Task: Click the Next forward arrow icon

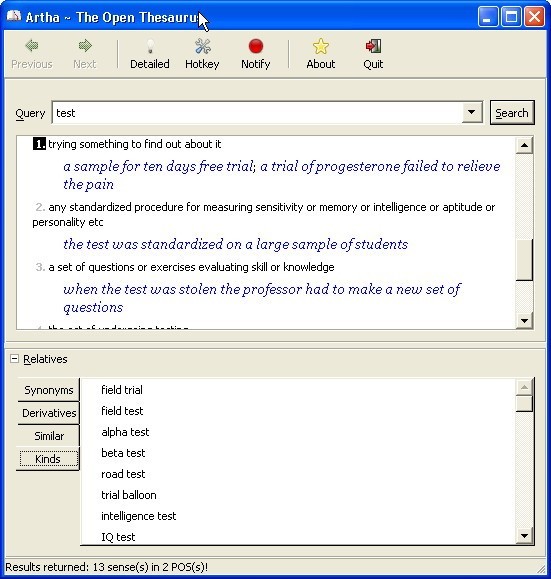Action: 85,46
